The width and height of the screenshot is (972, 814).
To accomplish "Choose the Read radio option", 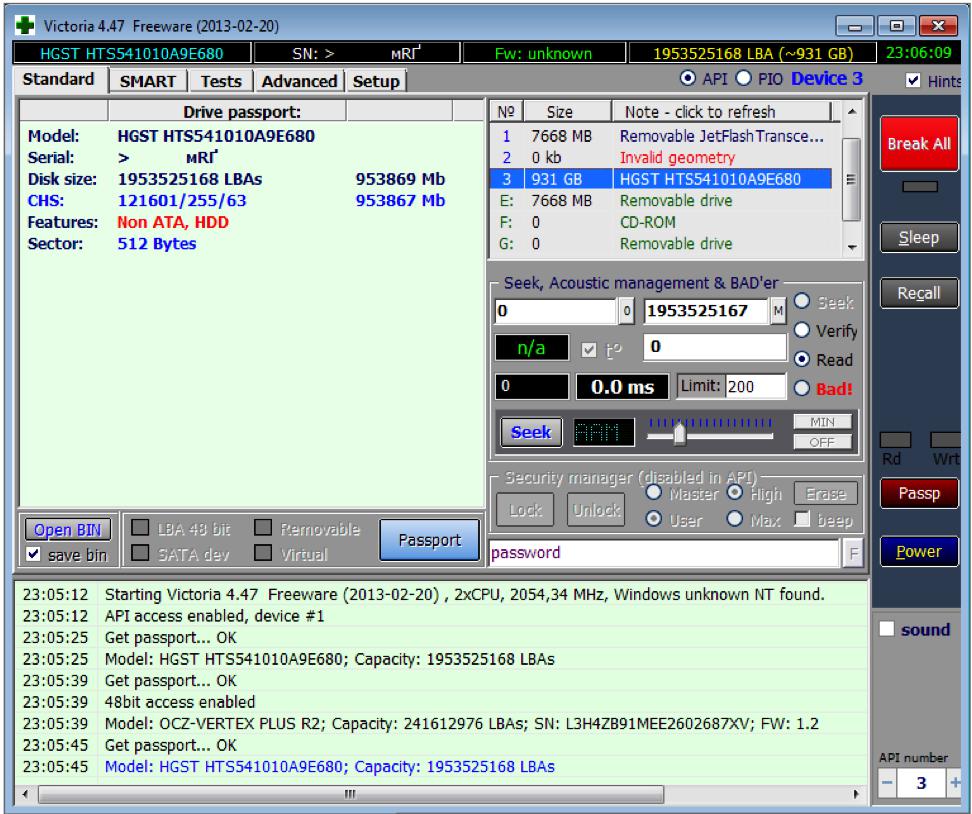I will pyautogui.click(x=802, y=359).
